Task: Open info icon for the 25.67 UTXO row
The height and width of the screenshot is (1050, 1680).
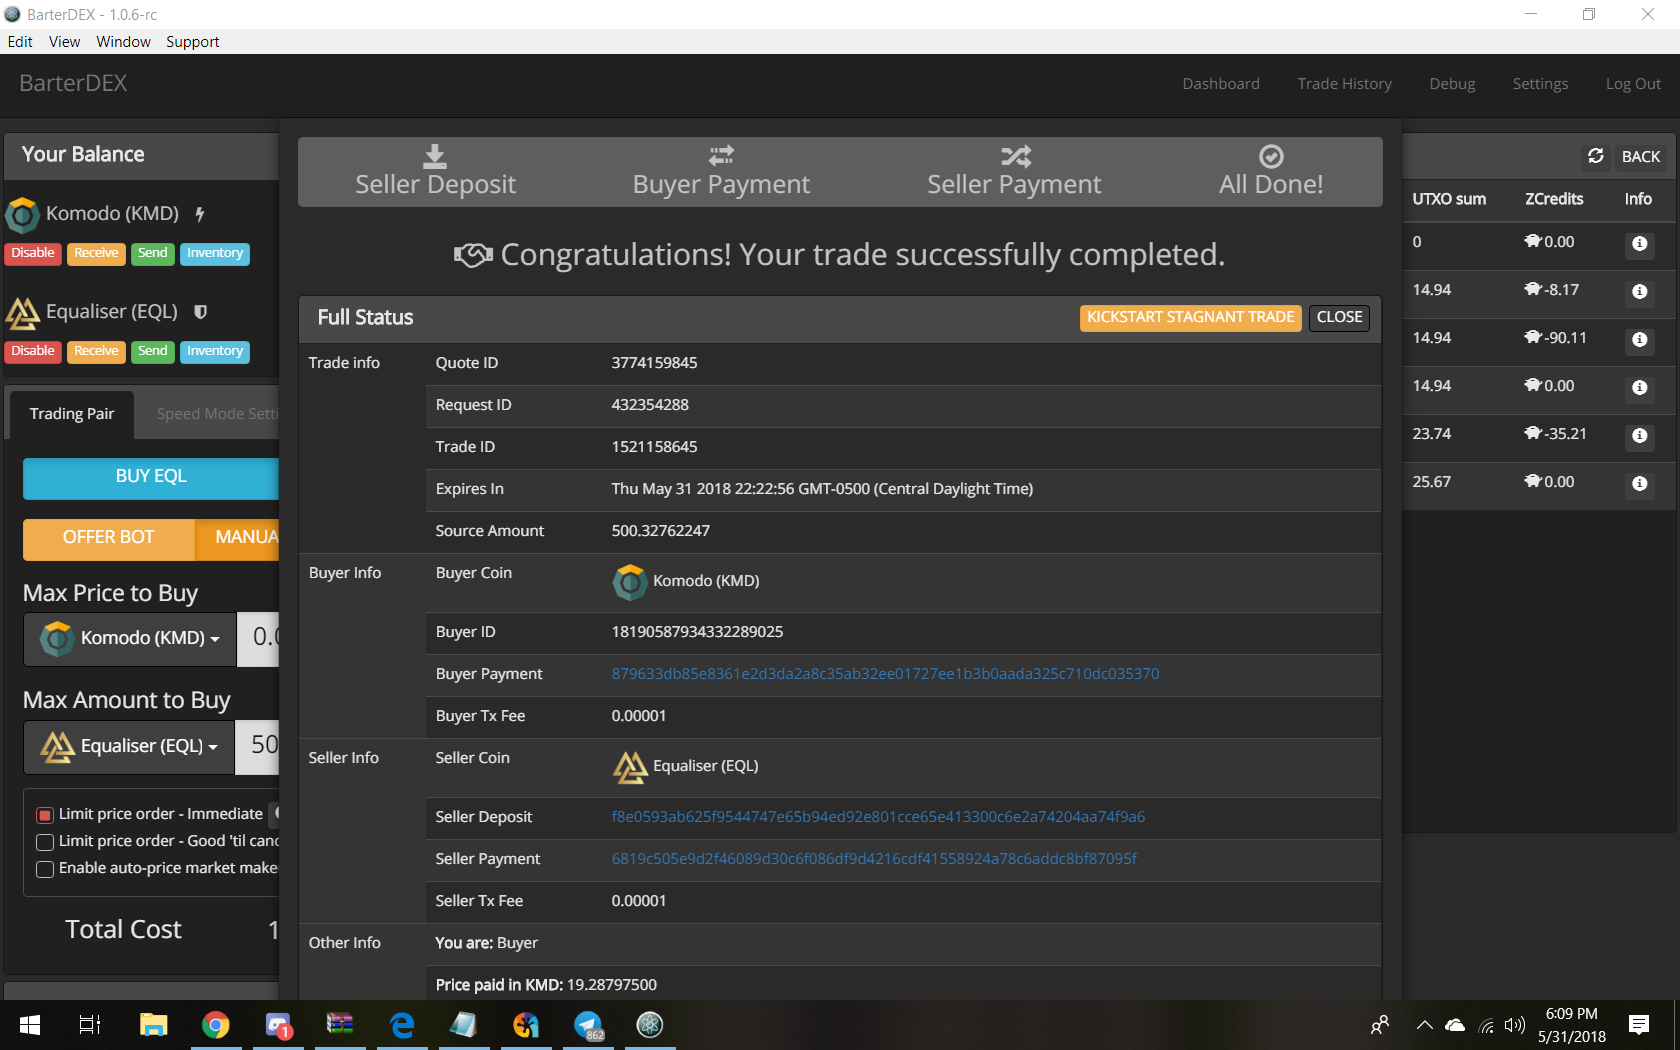Action: click(x=1640, y=483)
